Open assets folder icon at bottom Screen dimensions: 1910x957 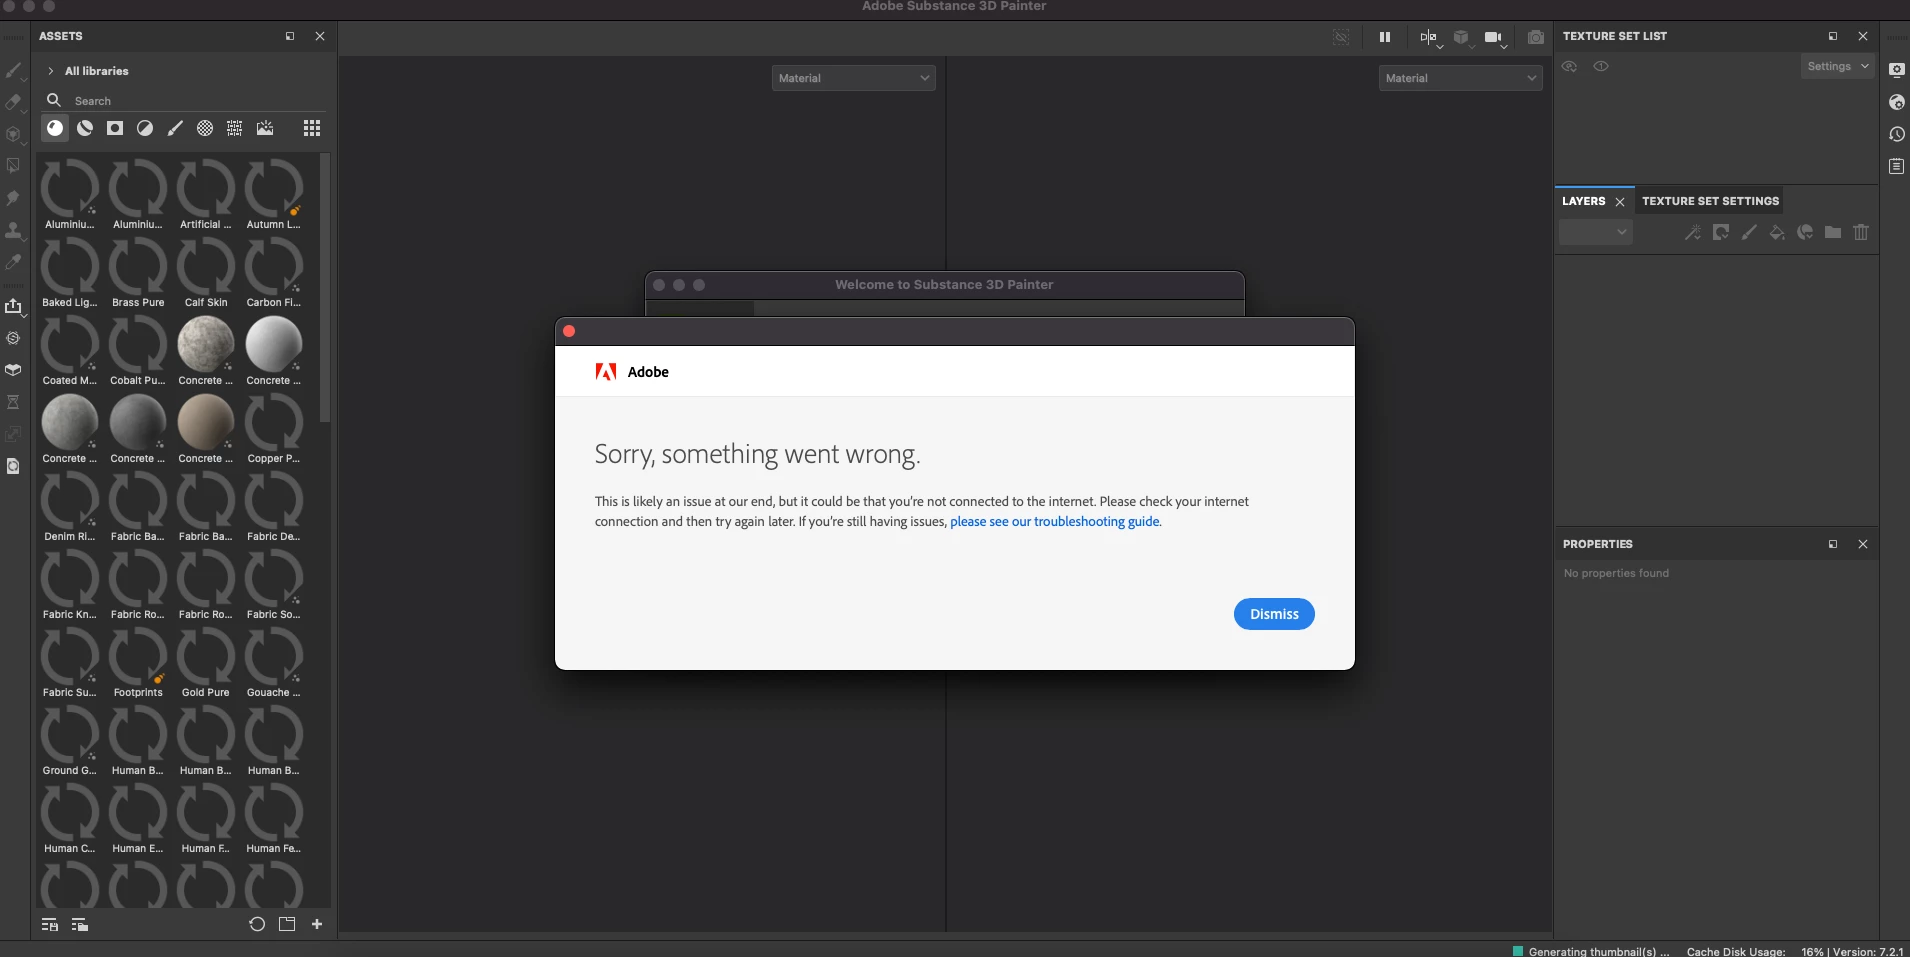click(x=287, y=924)
